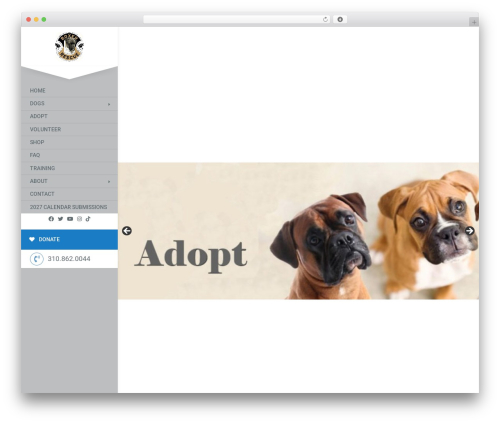
Task: Maximize window with green button
Action: [x=44, y=20]
